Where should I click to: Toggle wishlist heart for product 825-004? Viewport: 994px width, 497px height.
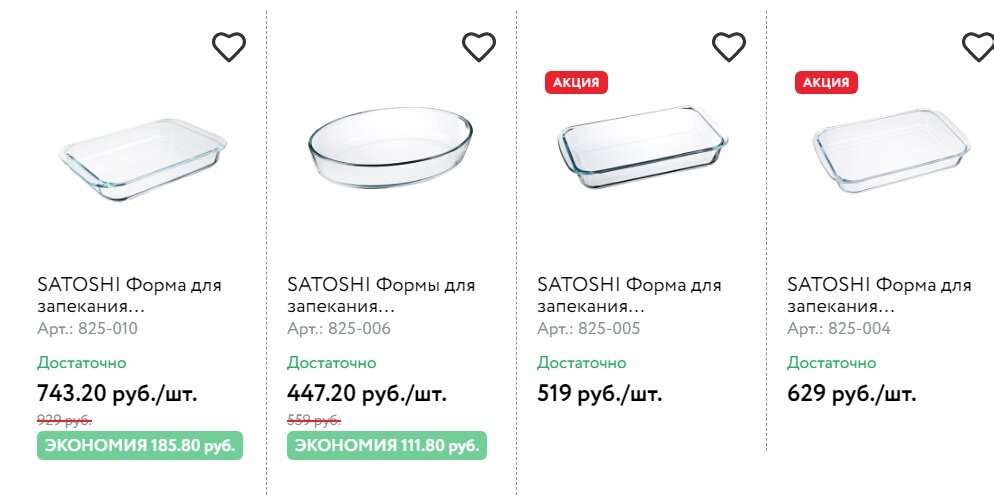click(977, 46)
